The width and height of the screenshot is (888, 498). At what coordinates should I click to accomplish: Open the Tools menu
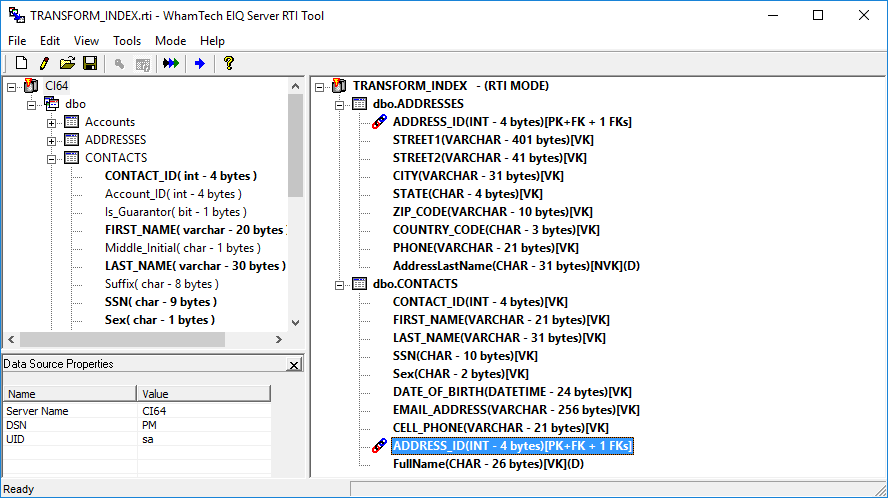pos(127,41)
